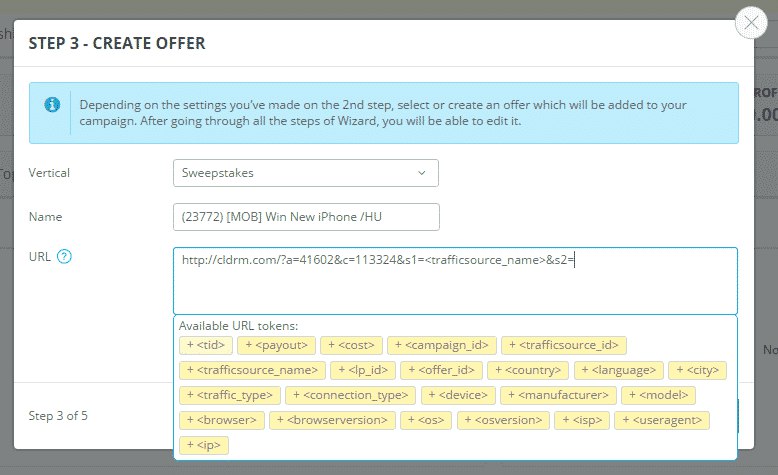Add the <campaign_id> token
Image resolution: width=778 pixels, height=475 pixels.
(x=441, y=345)
